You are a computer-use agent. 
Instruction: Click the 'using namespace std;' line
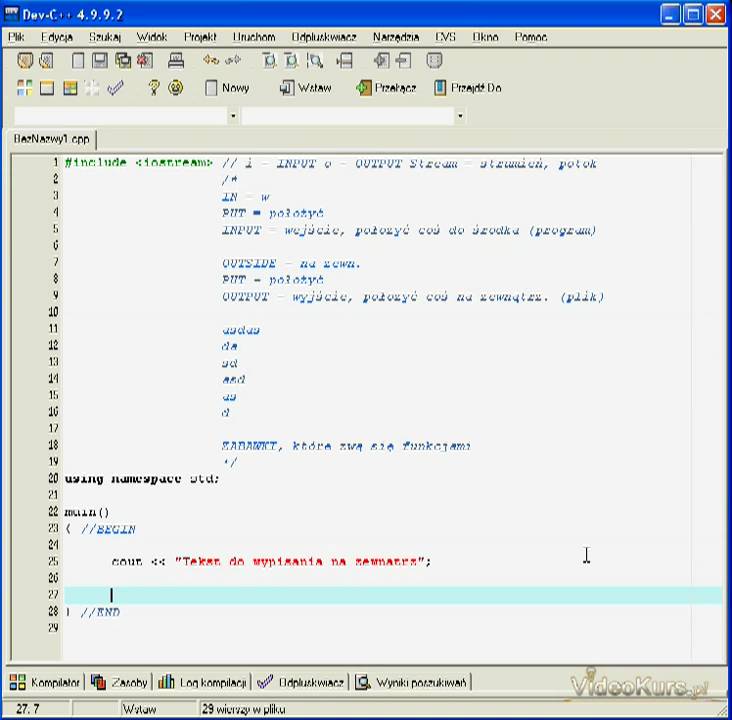click(x=141, y=479)
